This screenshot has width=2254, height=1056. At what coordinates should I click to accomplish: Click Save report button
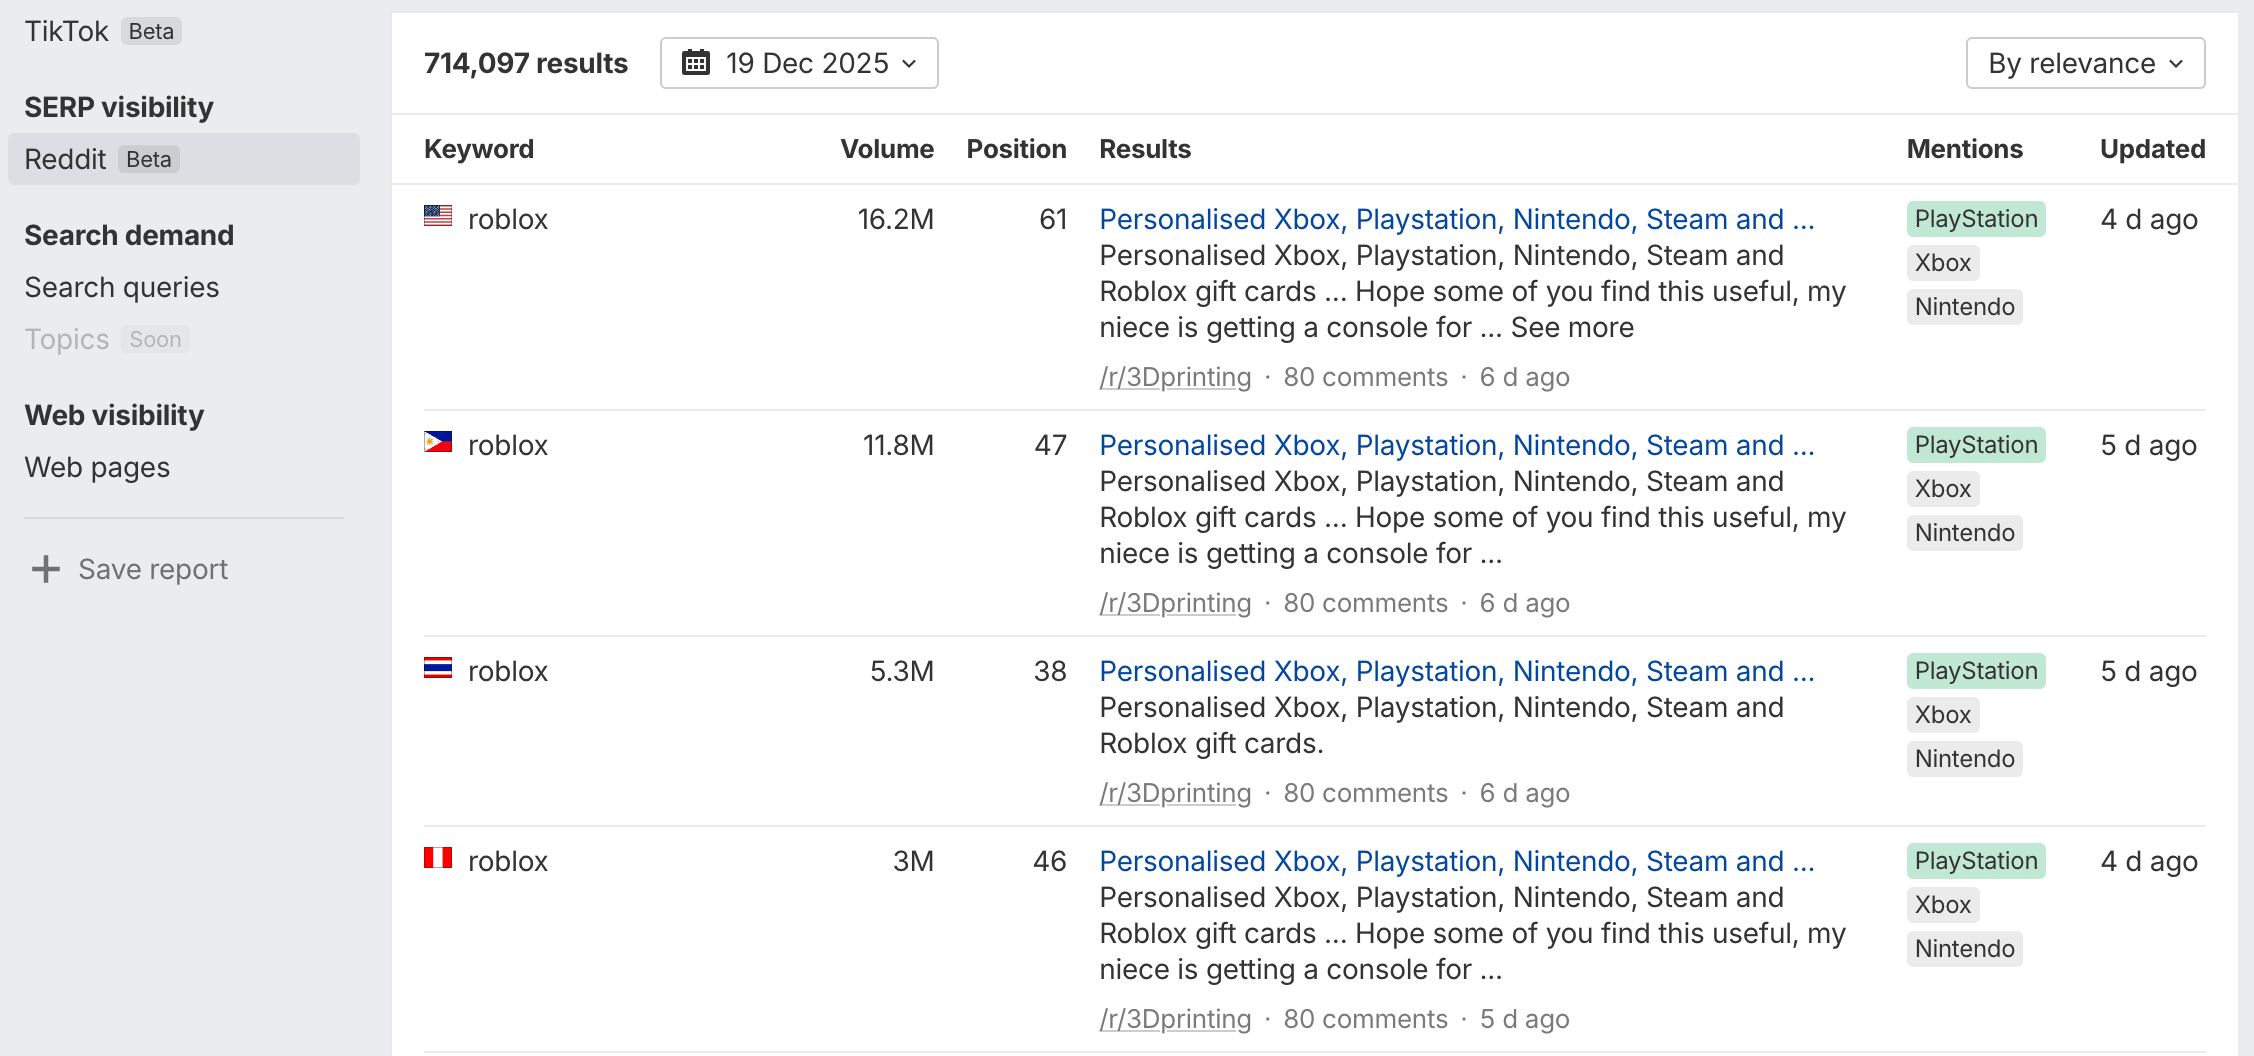152,569
